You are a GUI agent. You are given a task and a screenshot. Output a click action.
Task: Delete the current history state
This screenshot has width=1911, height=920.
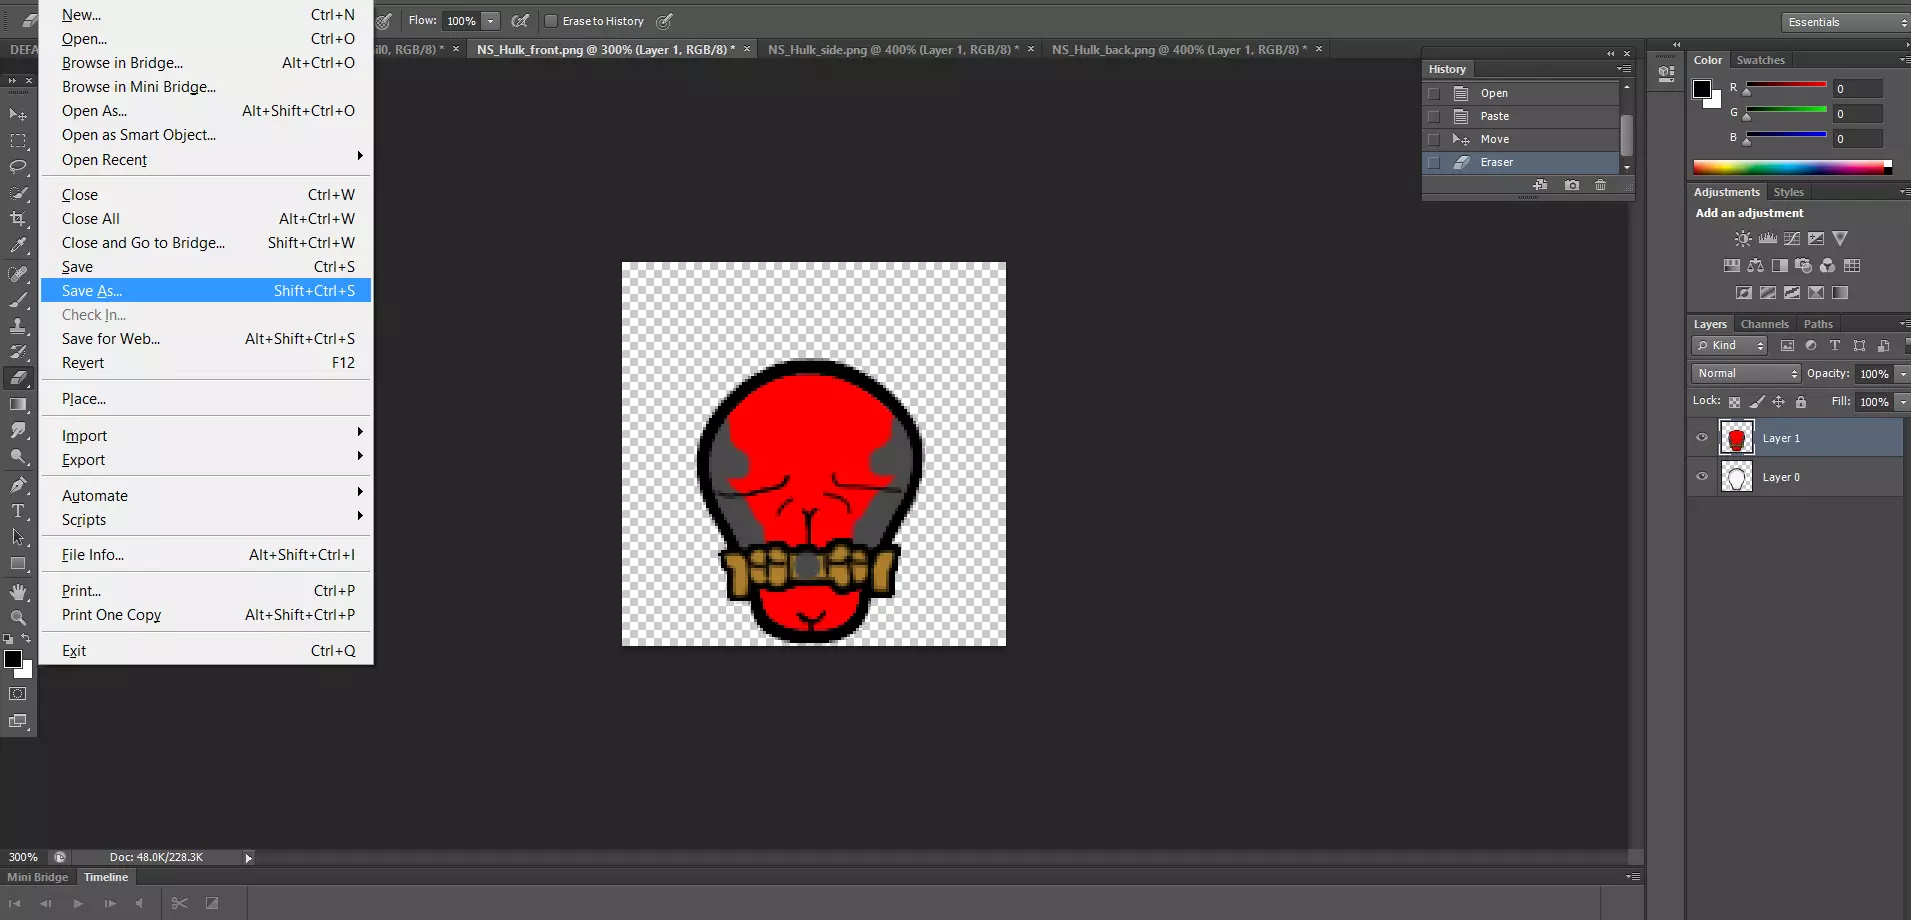pos(1601,185)
